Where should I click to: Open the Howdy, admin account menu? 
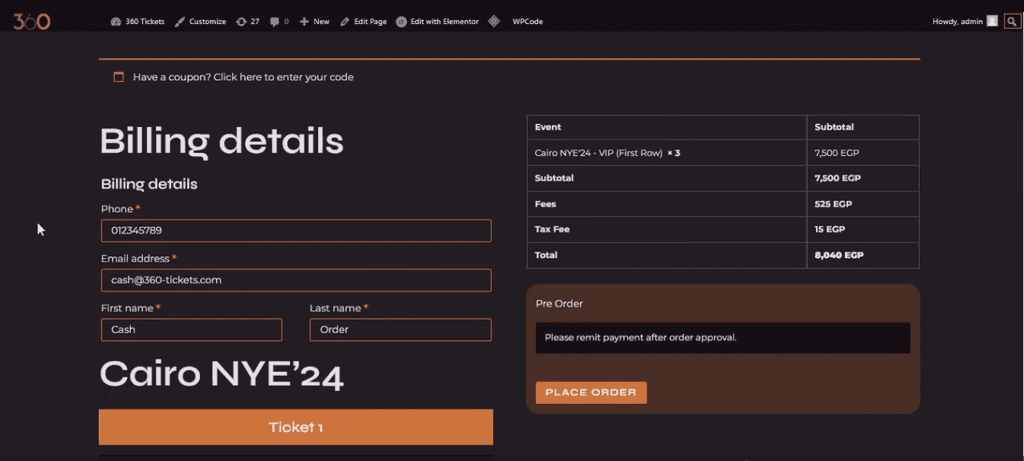tap(965, 22)
